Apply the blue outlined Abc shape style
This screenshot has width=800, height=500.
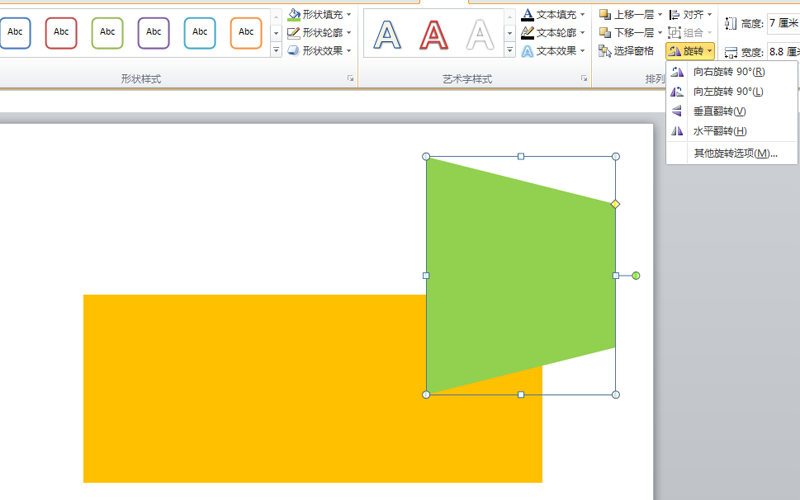(x=15, y=33)
